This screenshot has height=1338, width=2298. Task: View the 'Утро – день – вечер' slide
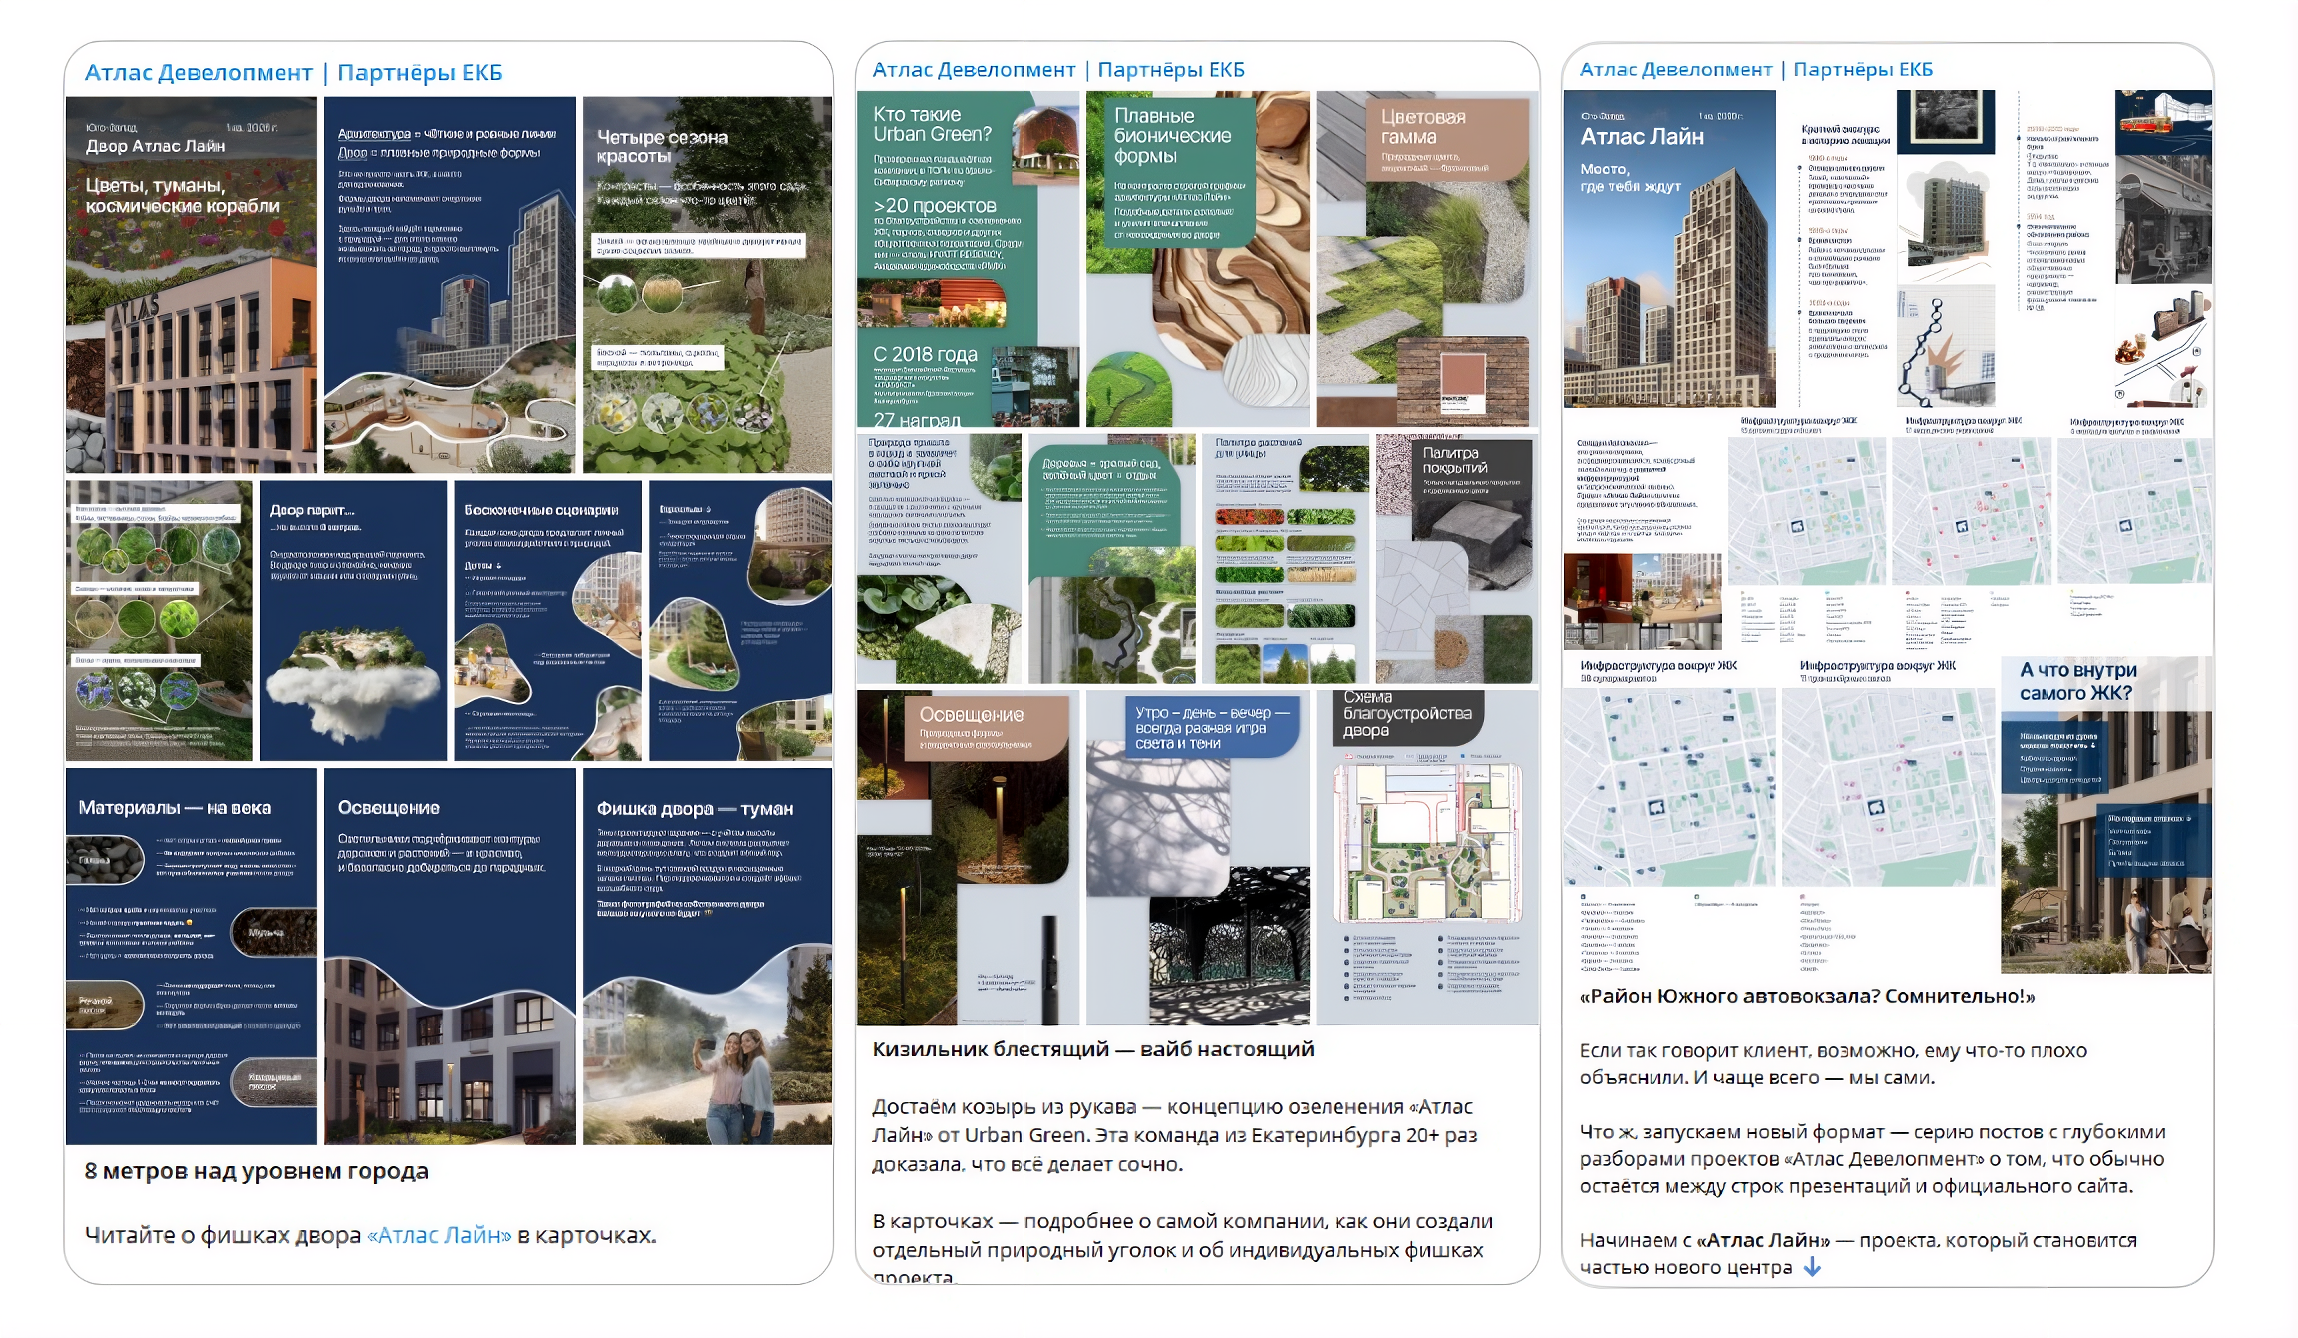[1198, 857]
